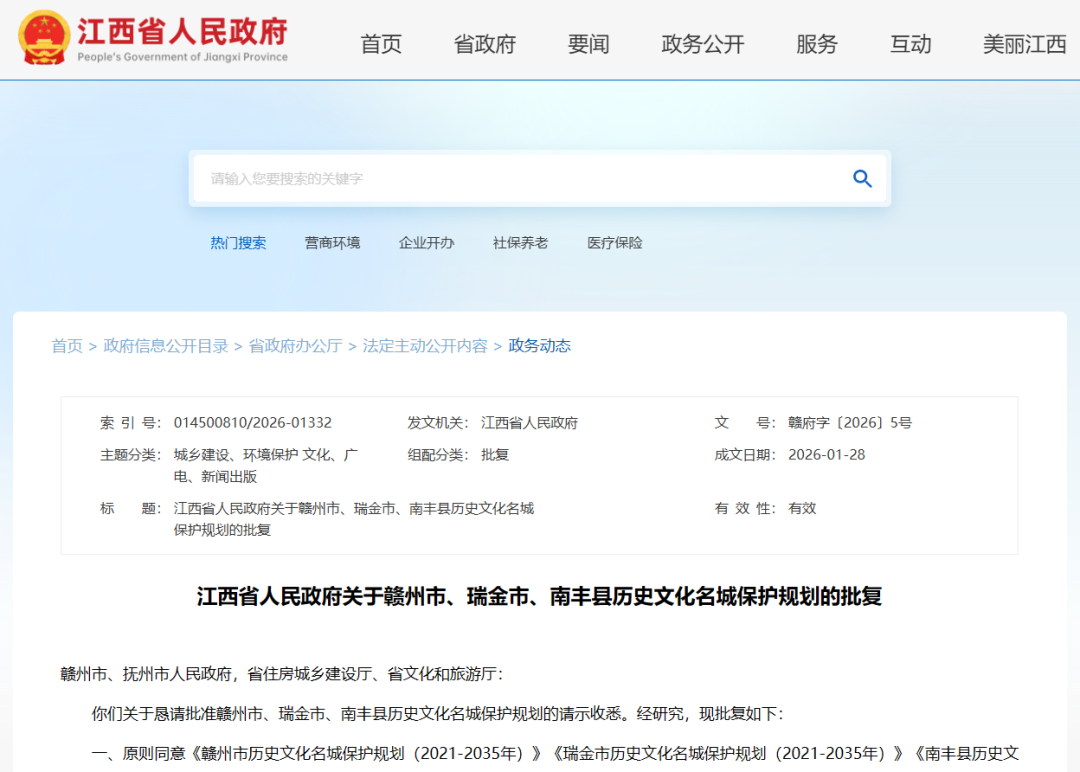Go to 首页 in the breadcrumb
This screenshot has height=772, width=1080.
point(67,346)
